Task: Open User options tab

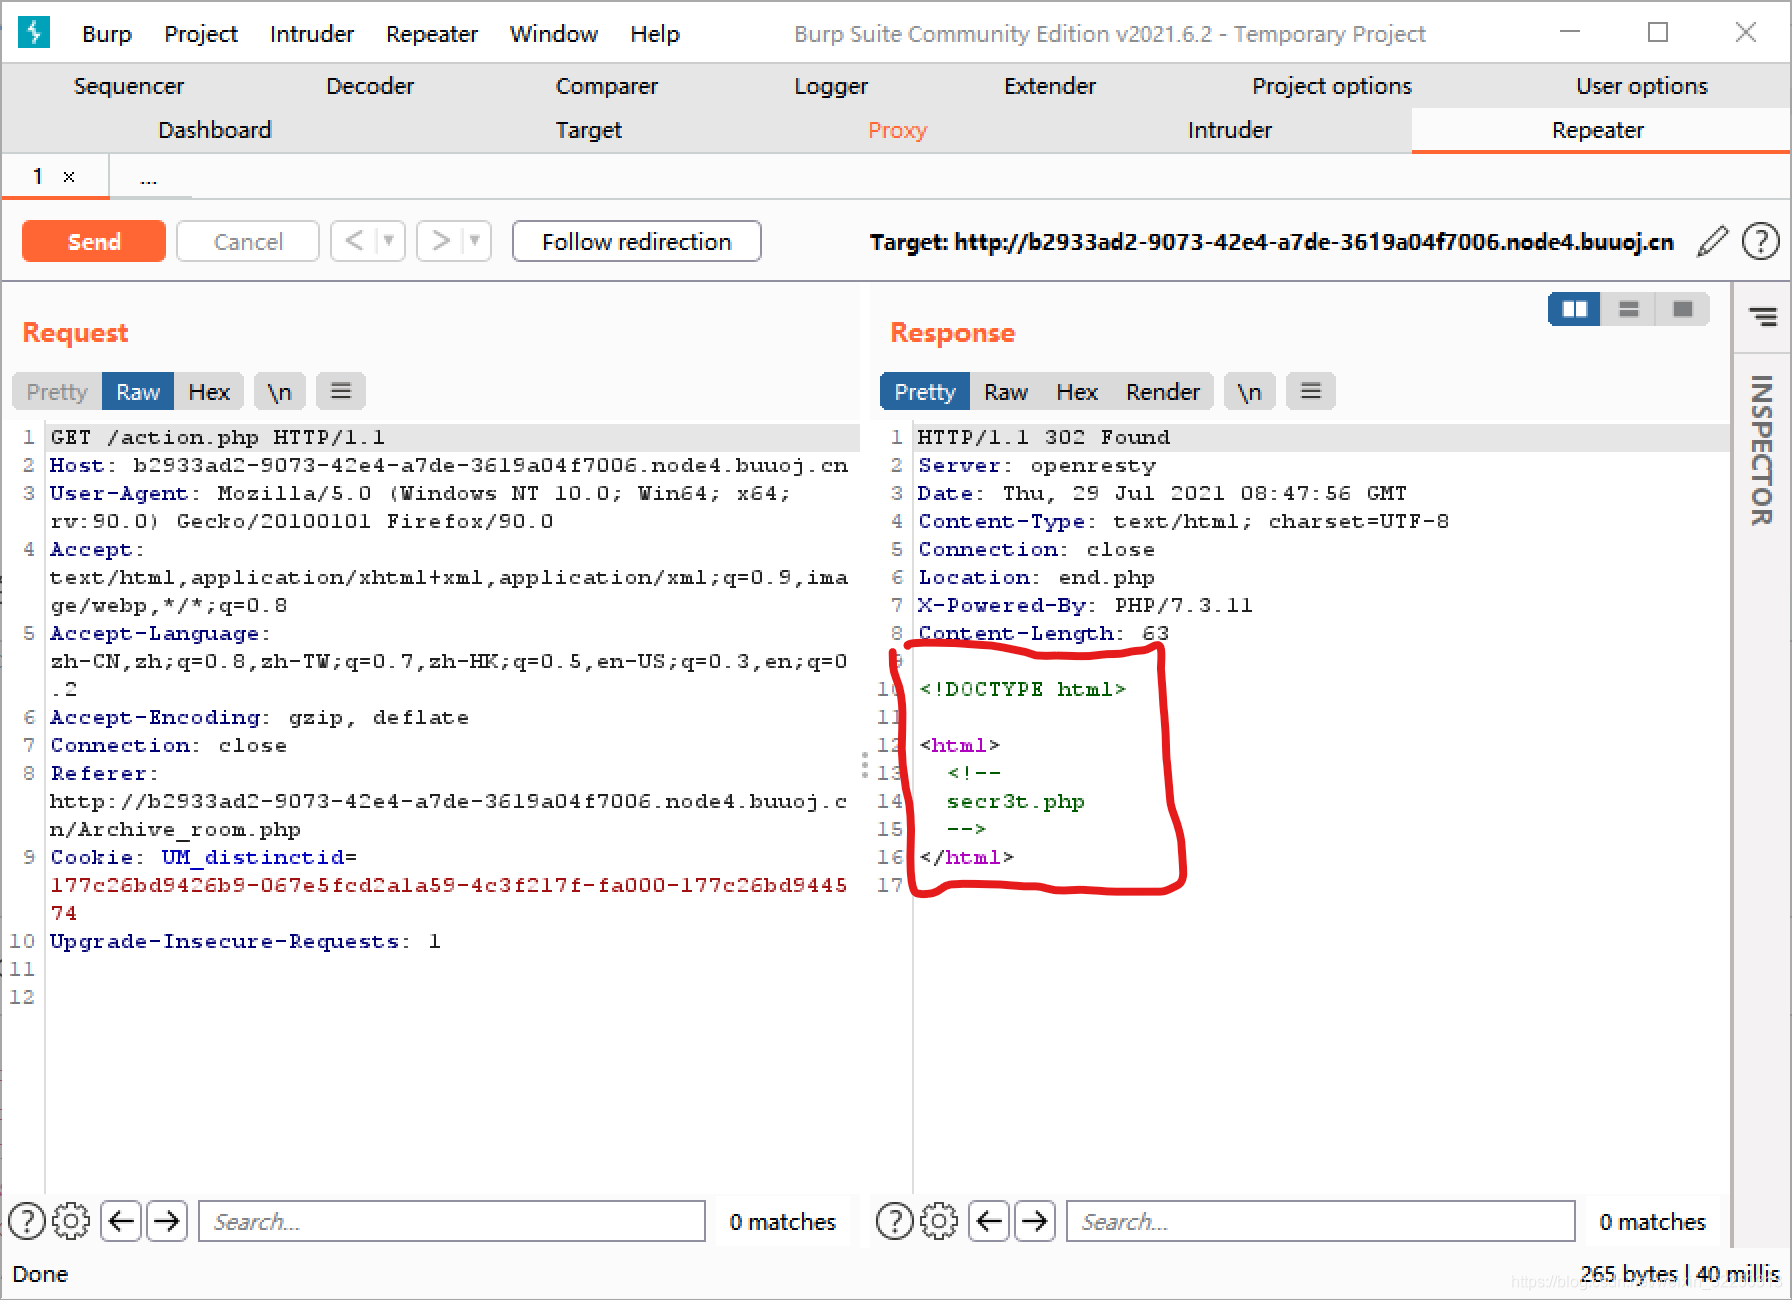Action: 1642,86
